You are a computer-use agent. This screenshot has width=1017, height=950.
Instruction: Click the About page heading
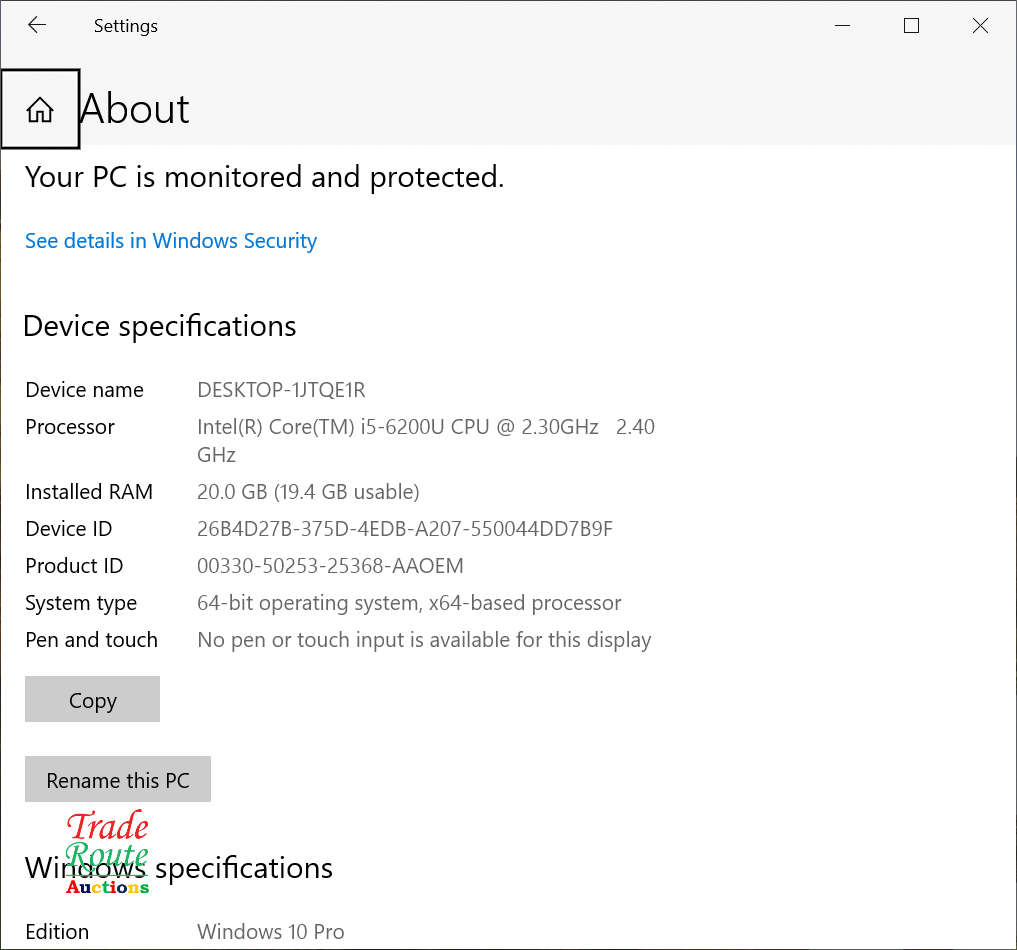click(x=135, y=109)
